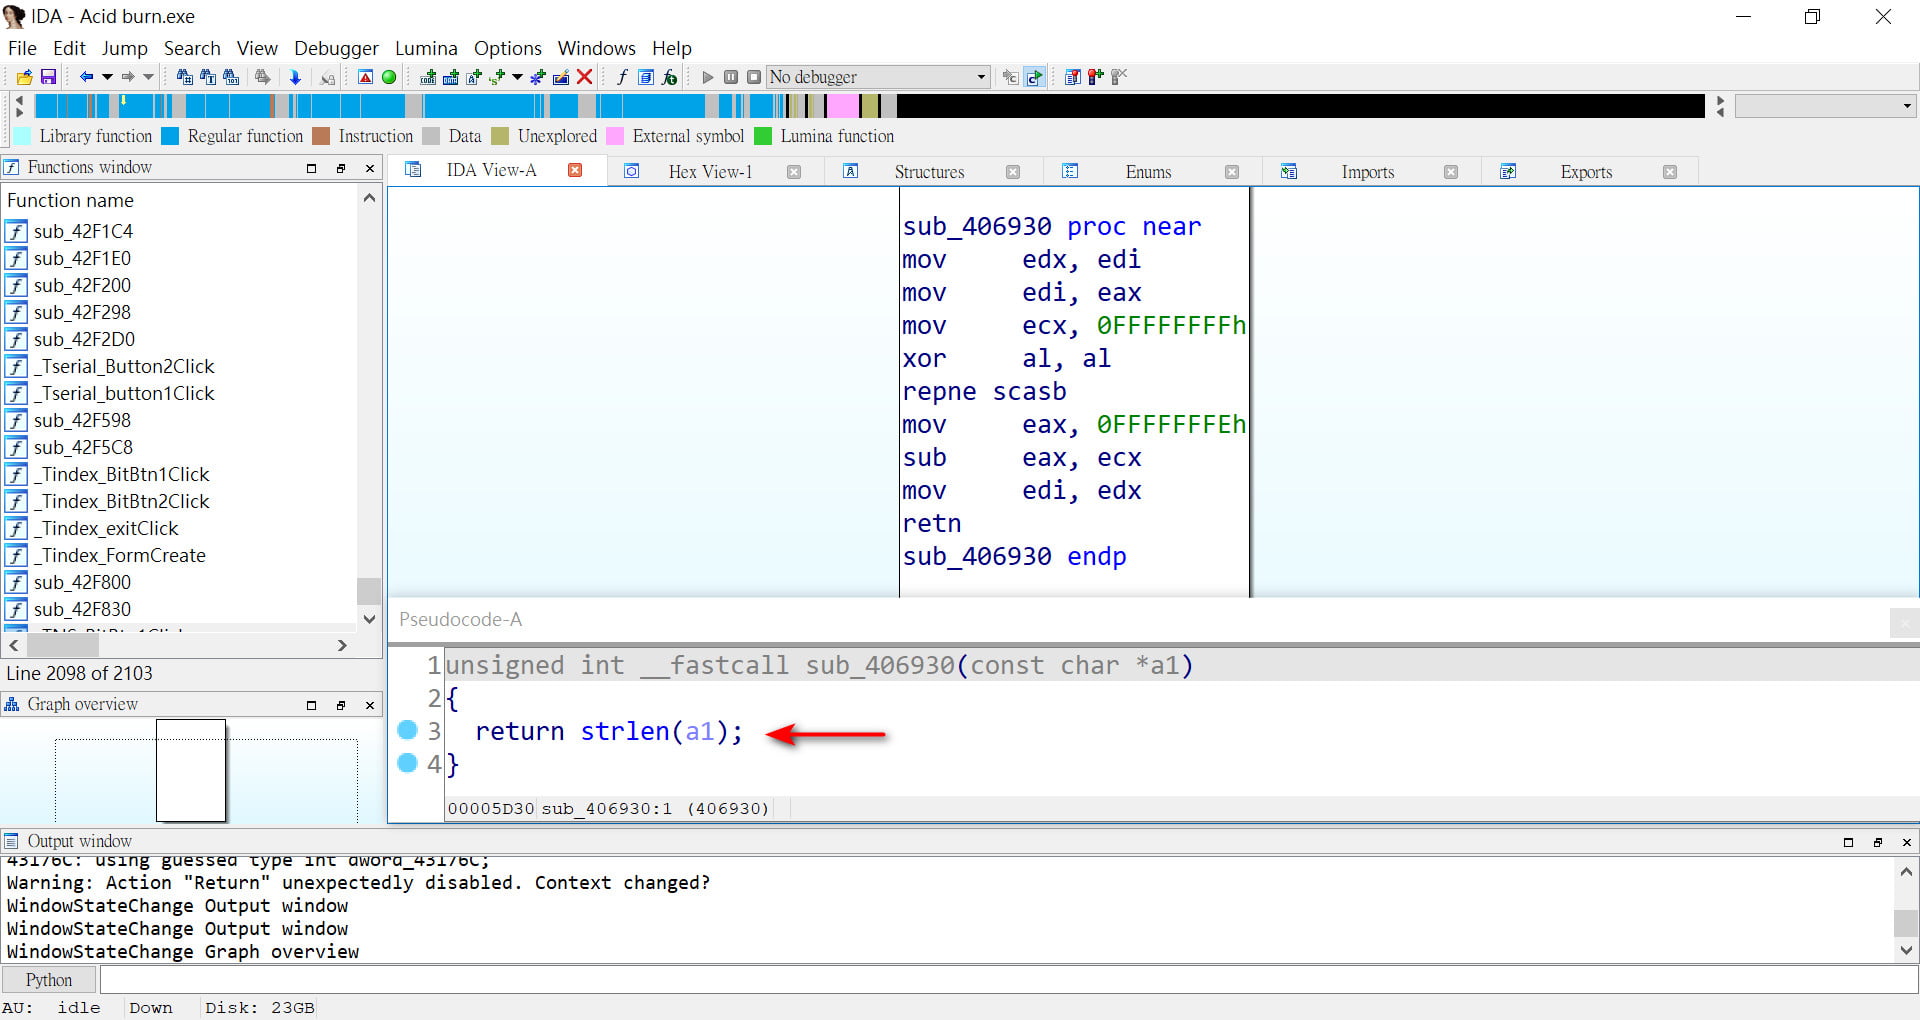Click the blue down arrow icon
1920x1020 pixels.
[295, 77]
